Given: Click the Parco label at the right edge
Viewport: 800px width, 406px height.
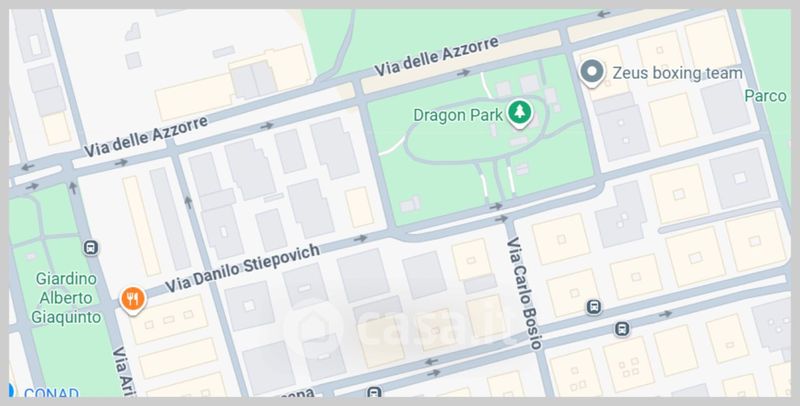Looking at the screenshot, I should [x=765, y=96].
